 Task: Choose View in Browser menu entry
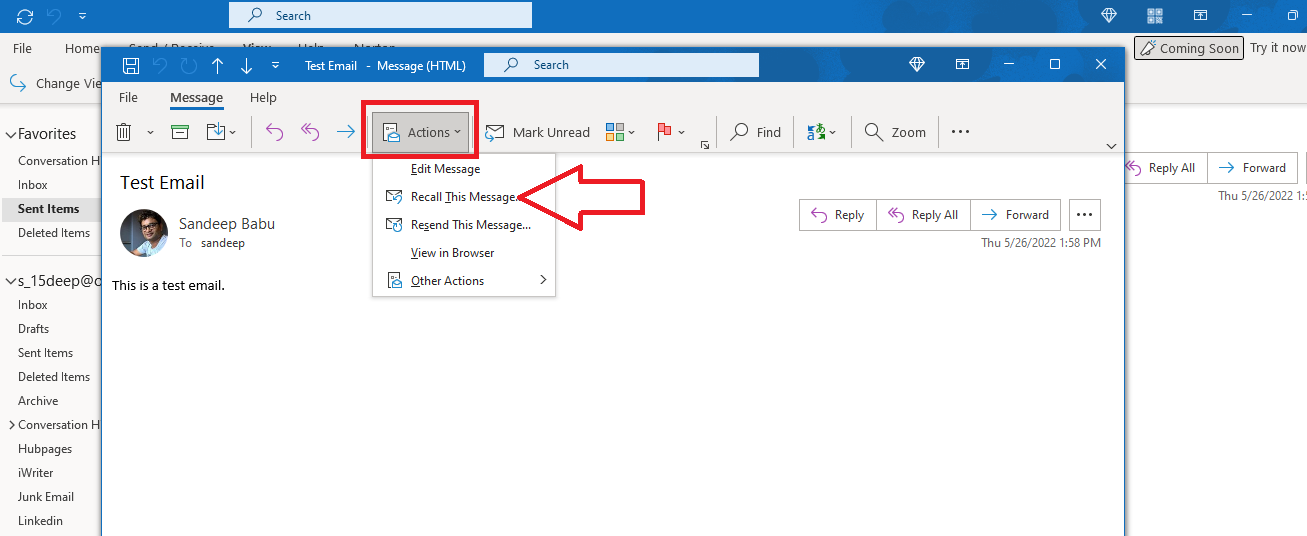(x=464, y=253)
